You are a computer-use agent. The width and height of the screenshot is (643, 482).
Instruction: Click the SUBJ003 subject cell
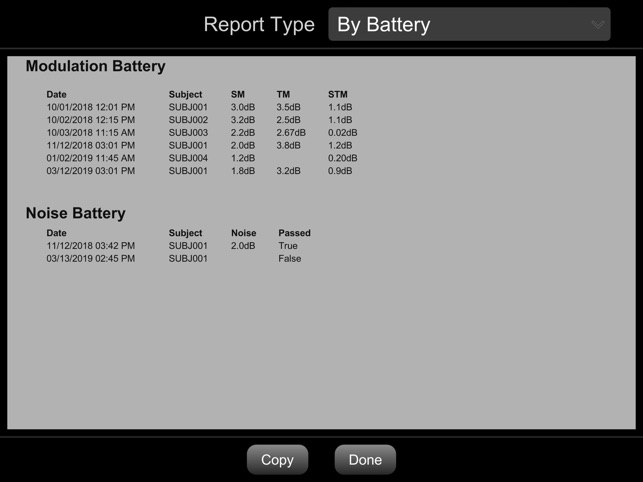click(x=188, y=132)
